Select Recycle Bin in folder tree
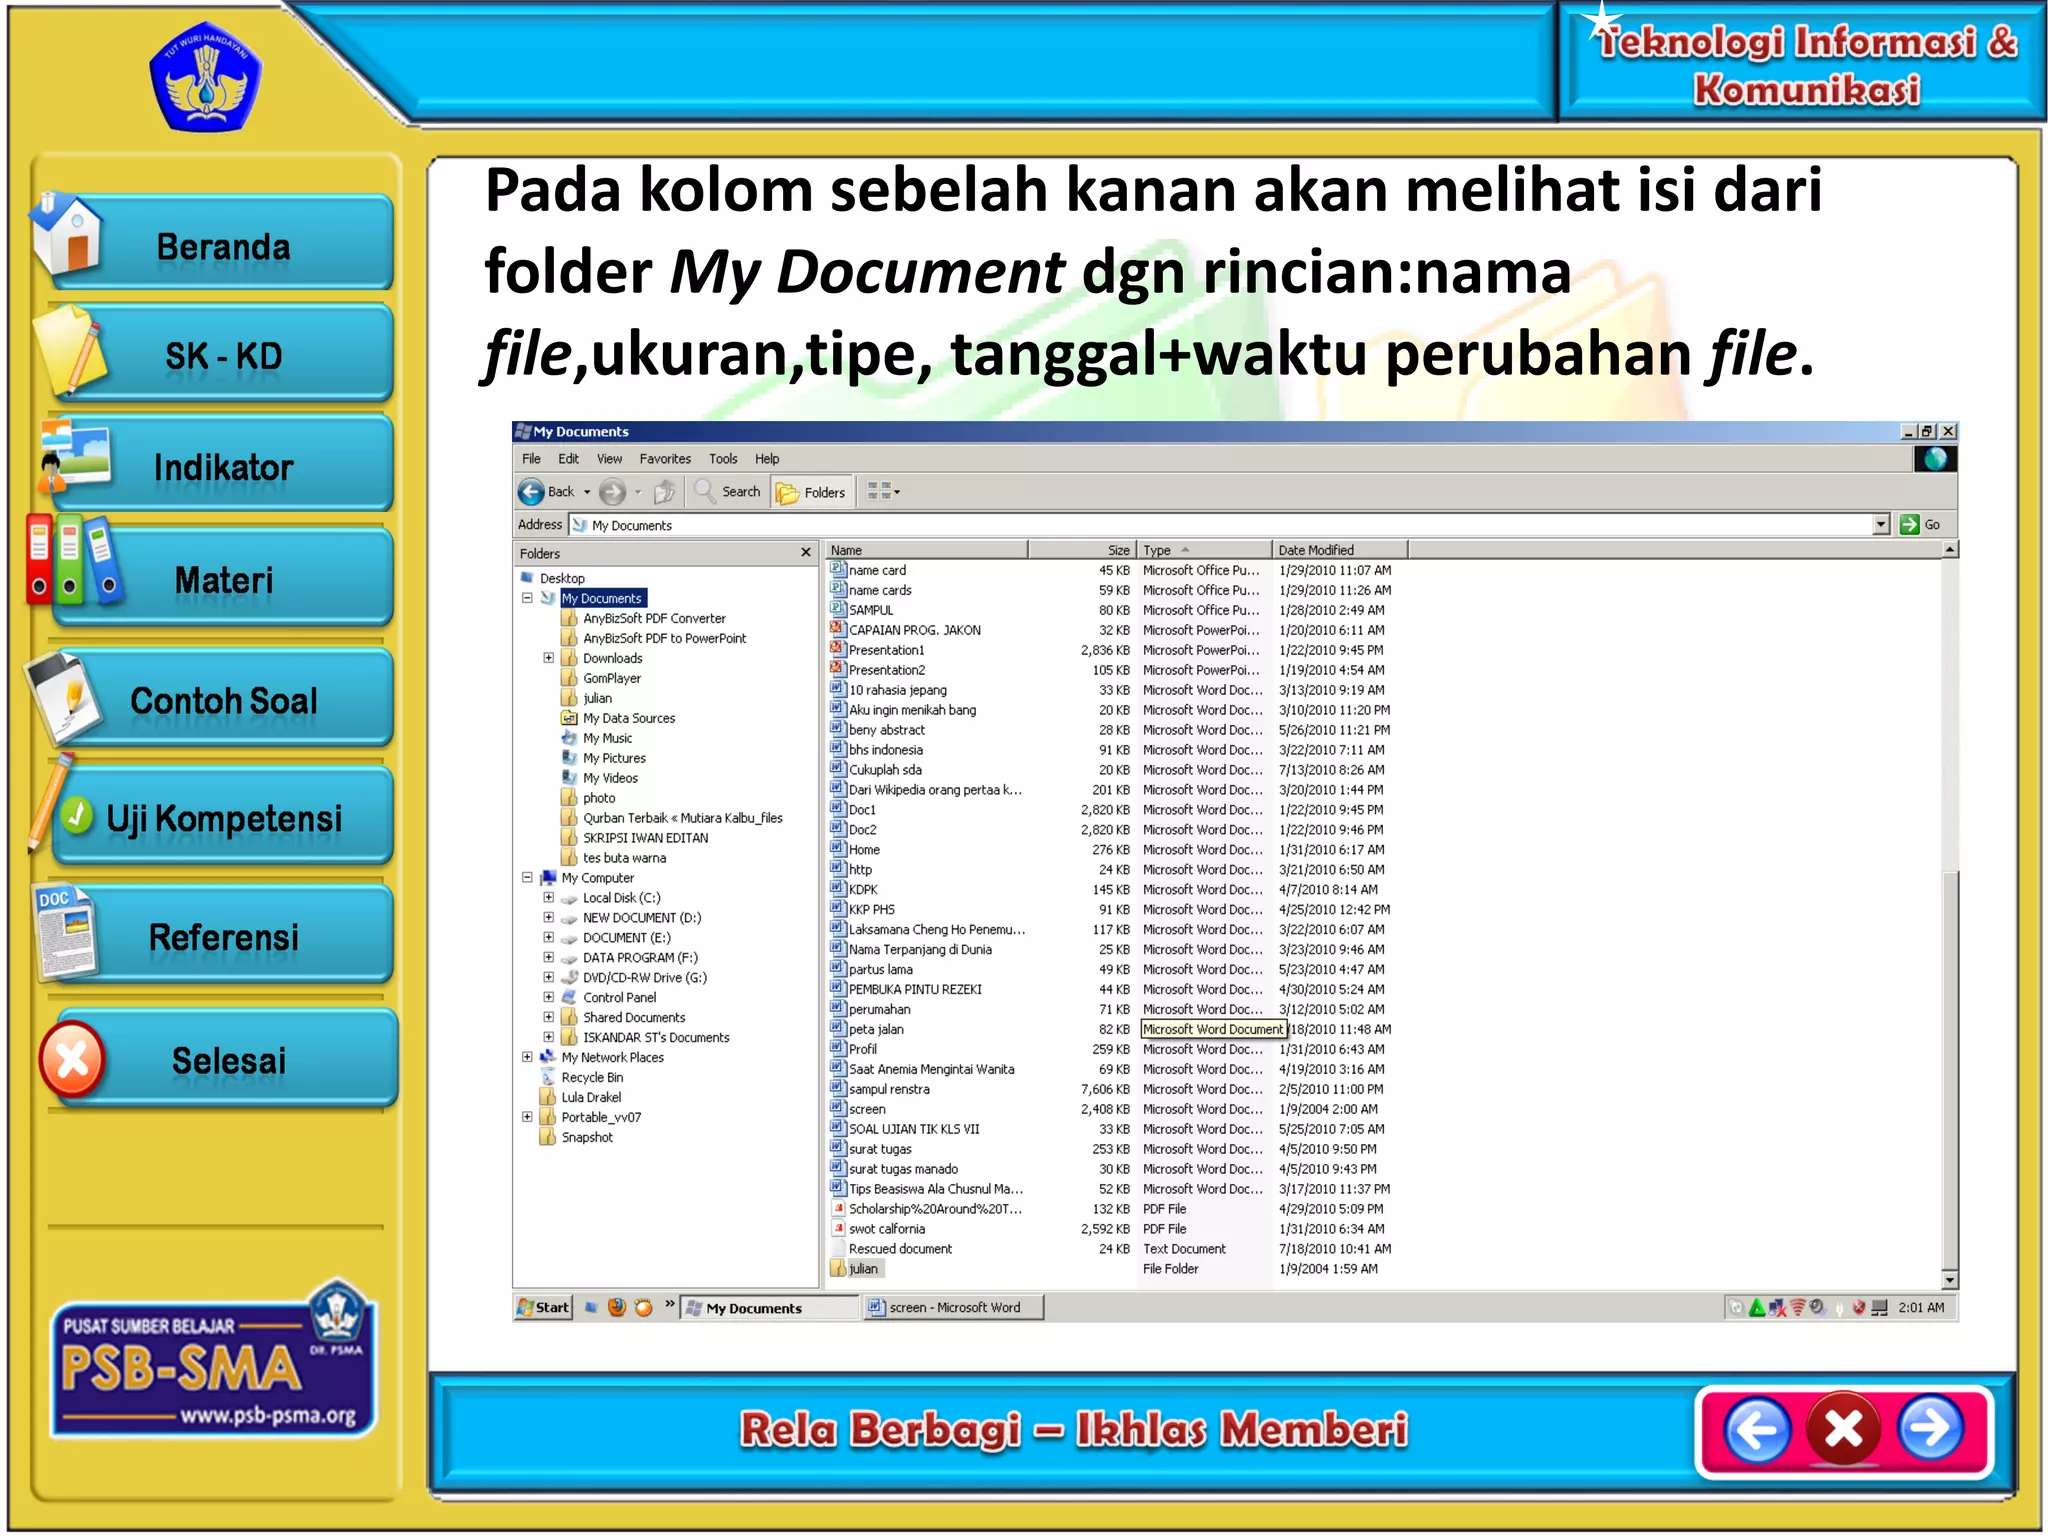This screenshot has height=1536, width=2048. [x=592, y=1078]
